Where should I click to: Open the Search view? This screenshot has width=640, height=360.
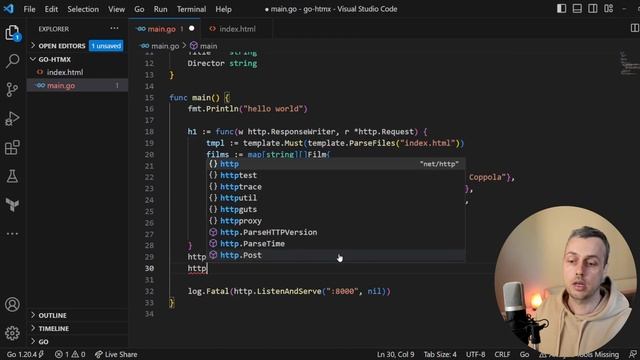click(12, 61)
